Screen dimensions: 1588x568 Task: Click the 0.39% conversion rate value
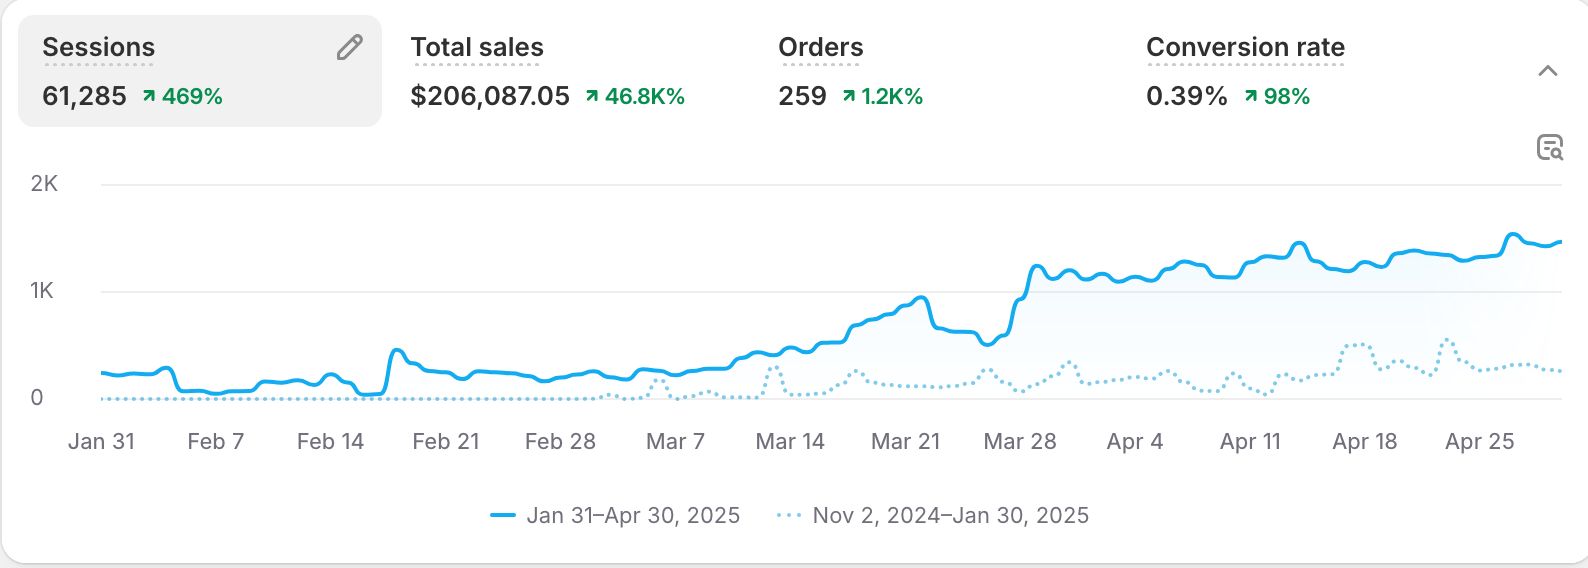coord(1186,97)
